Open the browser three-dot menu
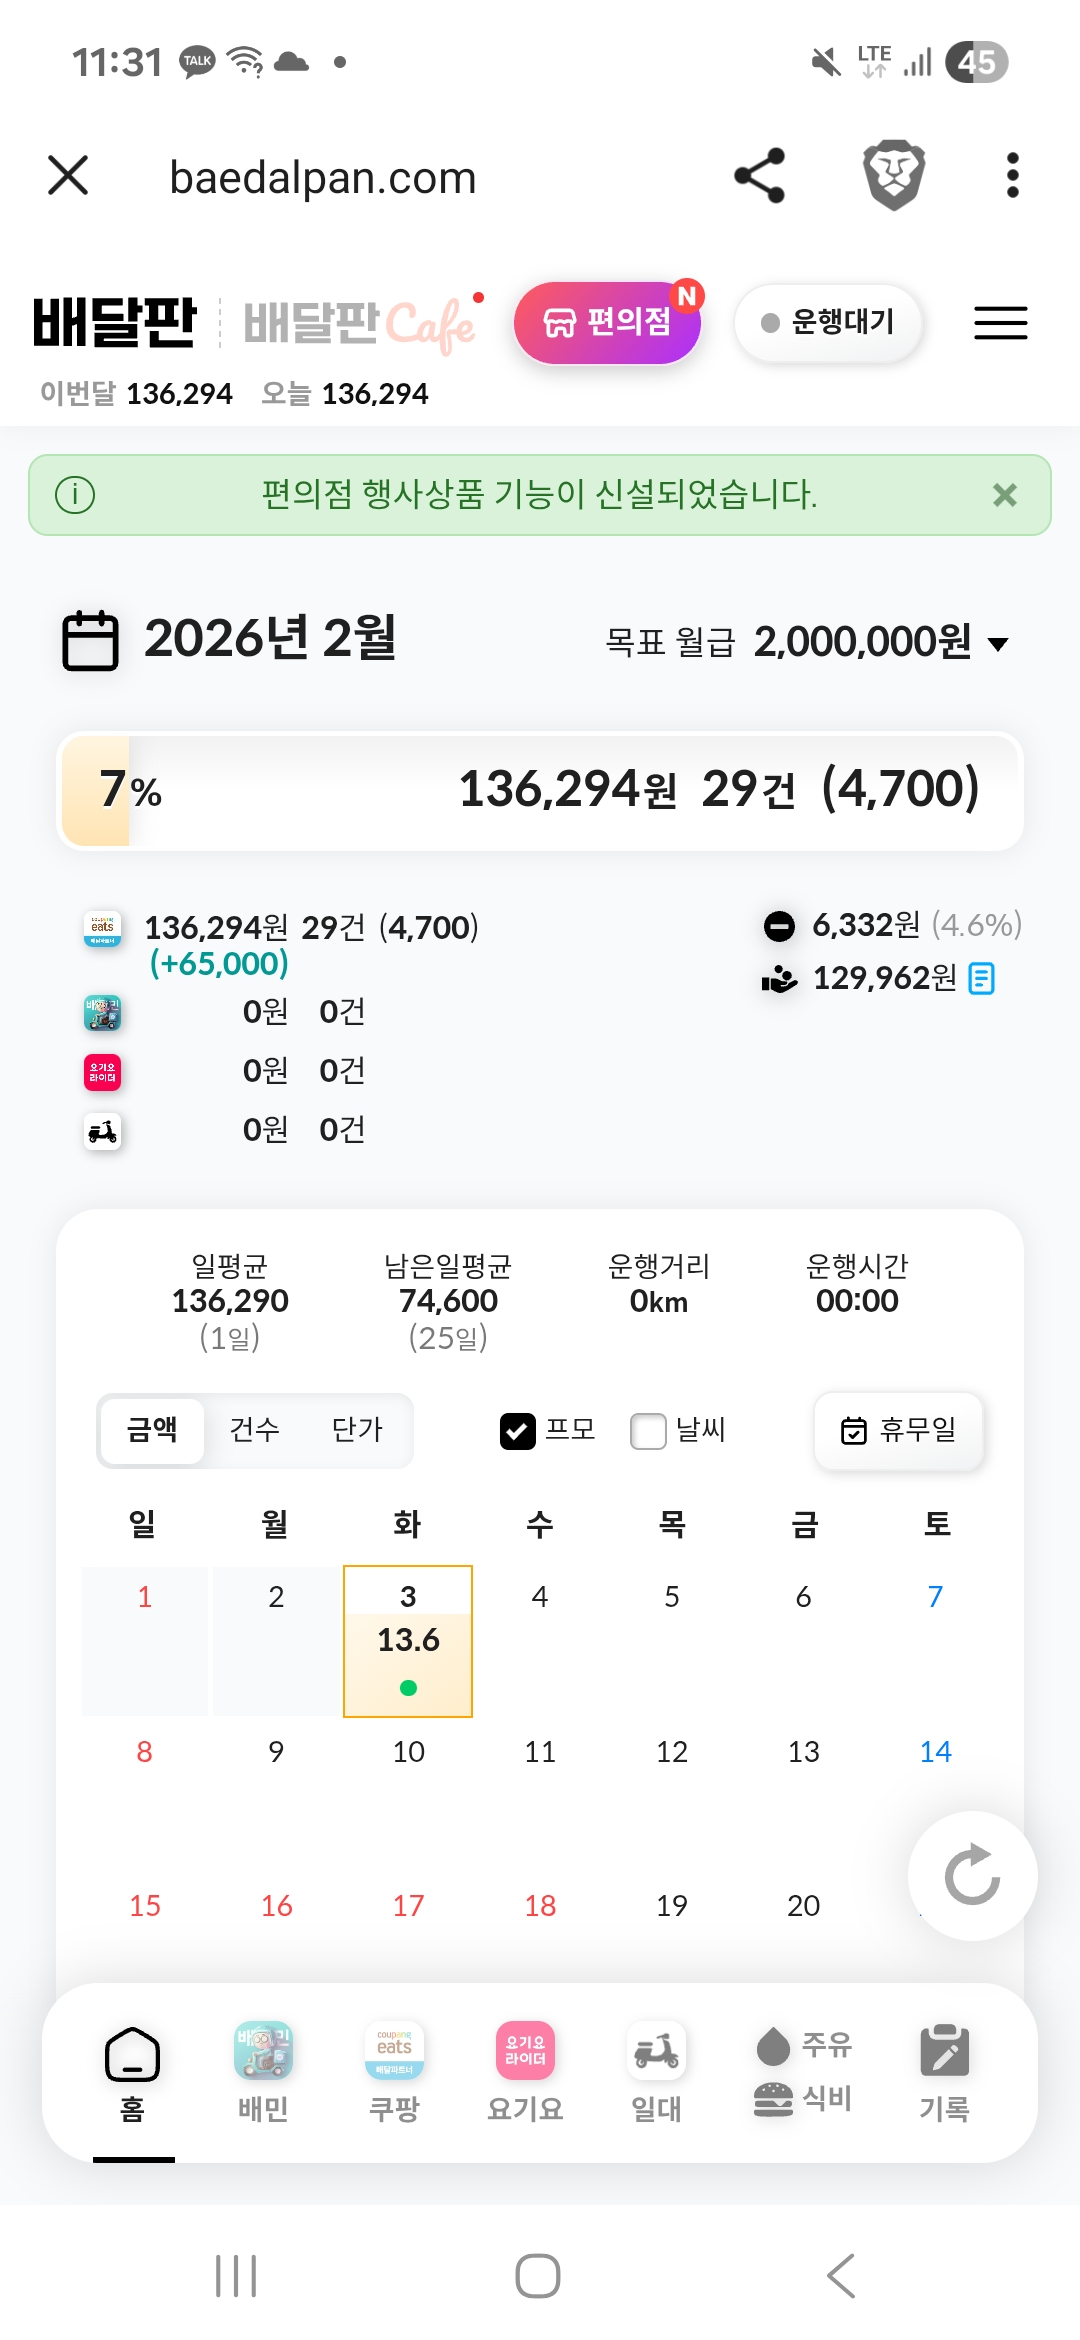 tap(1012, 176)
